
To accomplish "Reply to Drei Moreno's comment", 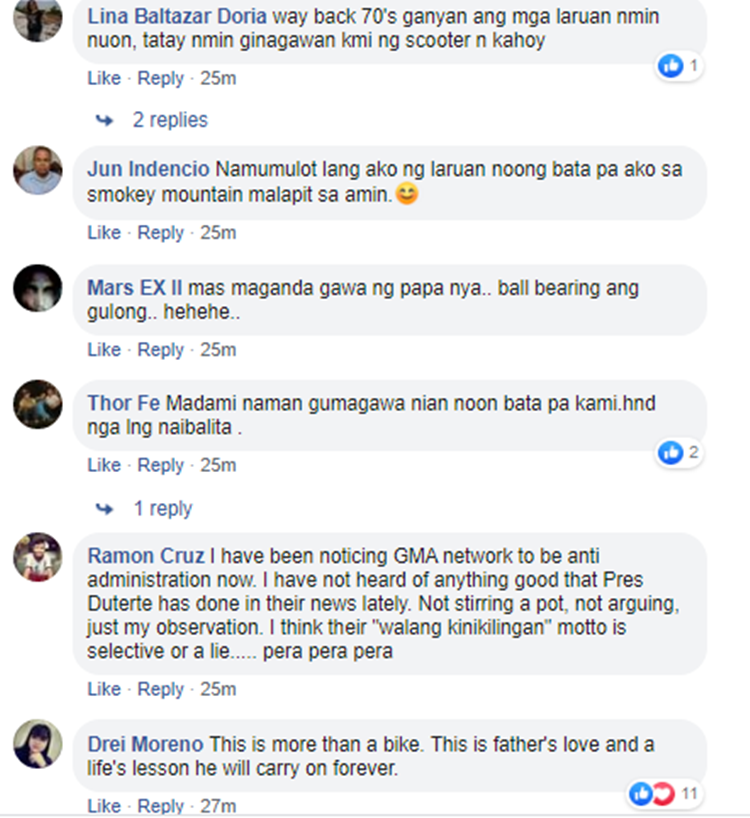I will (x=161, y=806).
